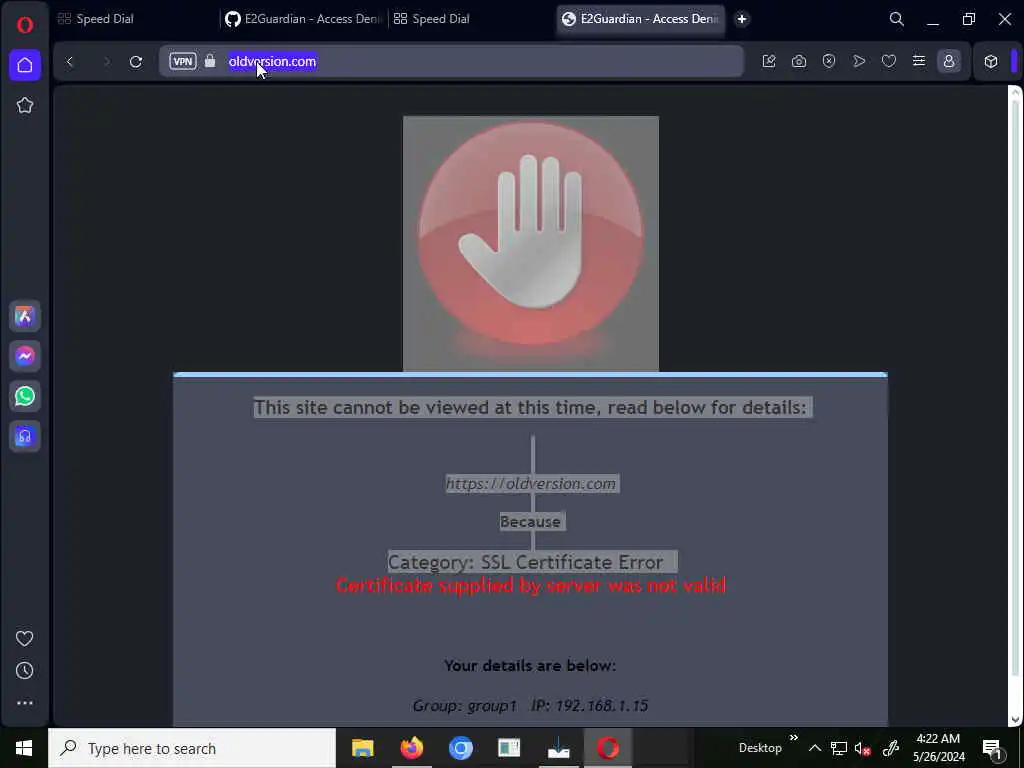Launch Aria AI from the sidebar
Screen dimensions: 1024x768
(x=25, y=317)
